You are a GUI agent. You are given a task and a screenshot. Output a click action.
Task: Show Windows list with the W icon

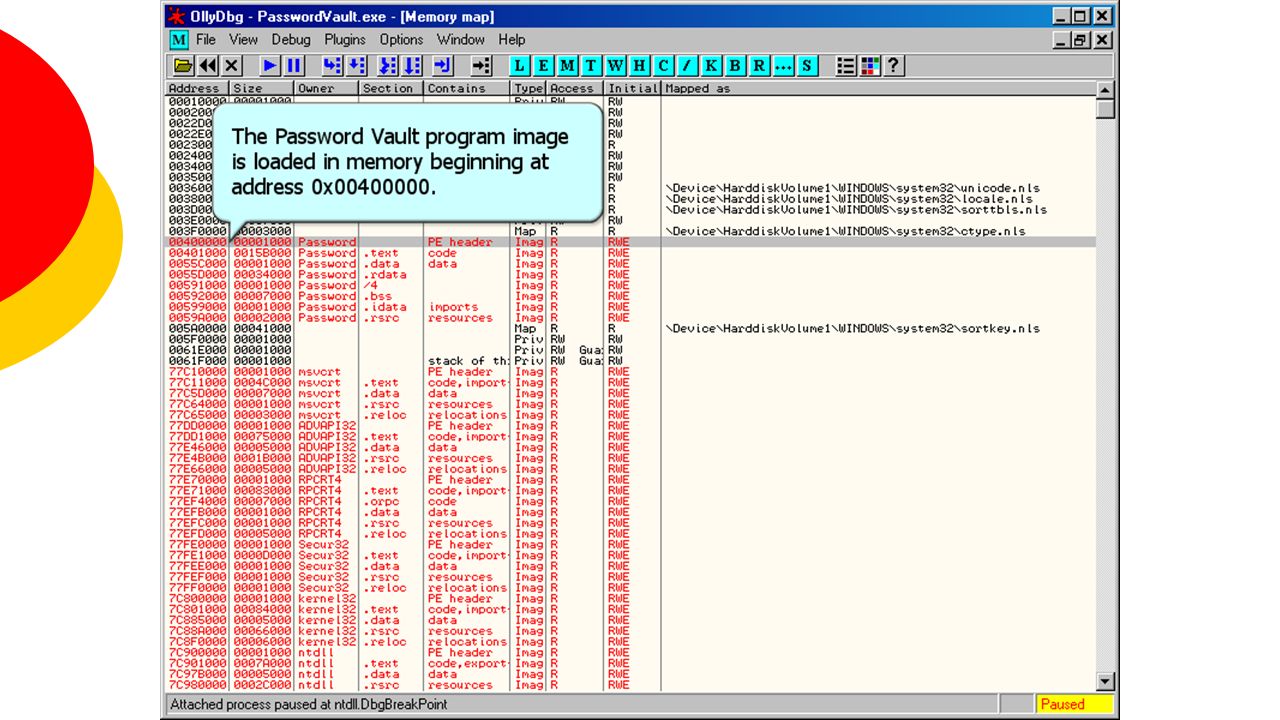point(615,66)
